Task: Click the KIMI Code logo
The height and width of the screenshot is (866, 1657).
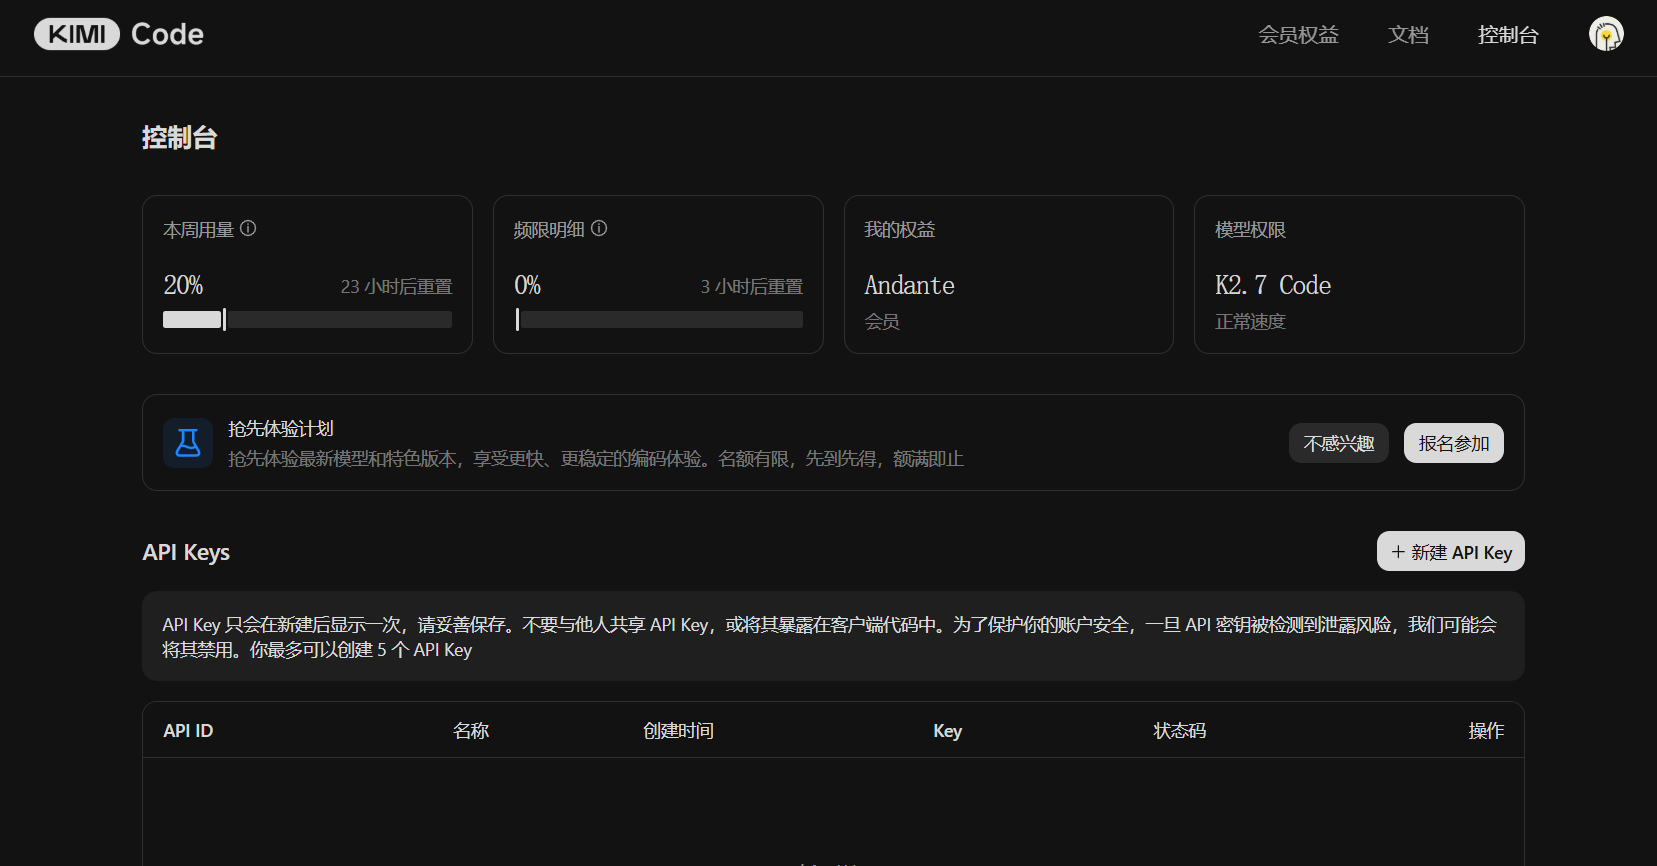Action: point(119,34)
